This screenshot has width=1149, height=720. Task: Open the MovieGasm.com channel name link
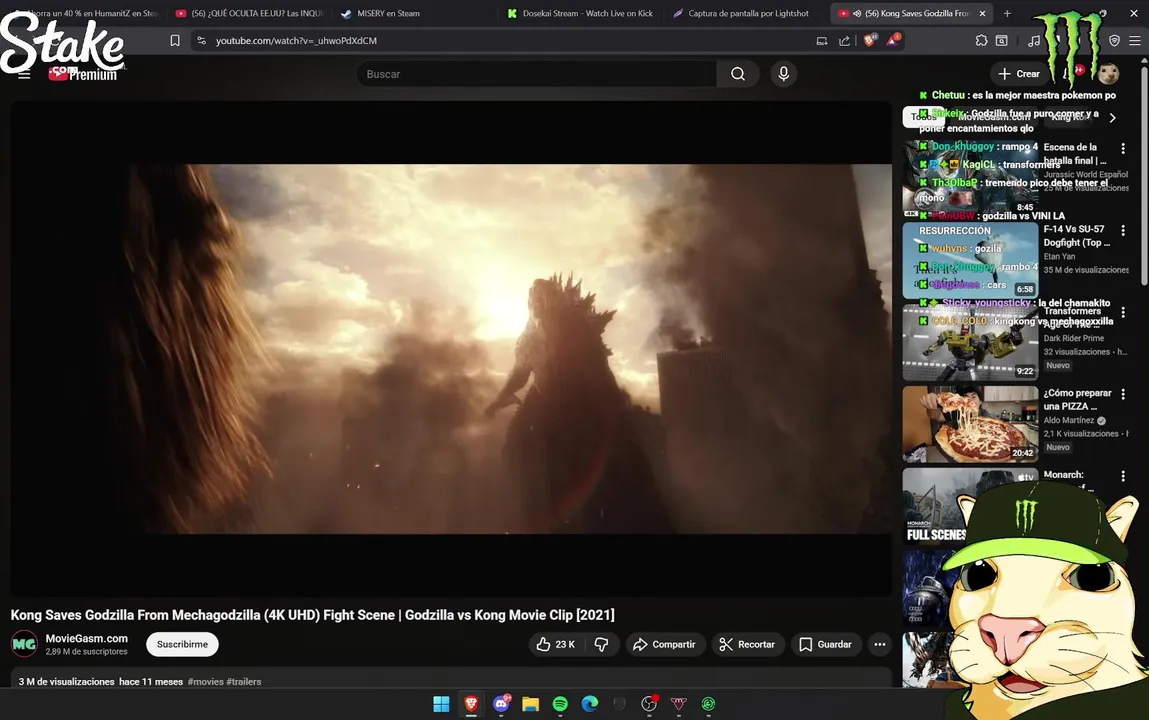pyautogui.click(x=86, y=639)
